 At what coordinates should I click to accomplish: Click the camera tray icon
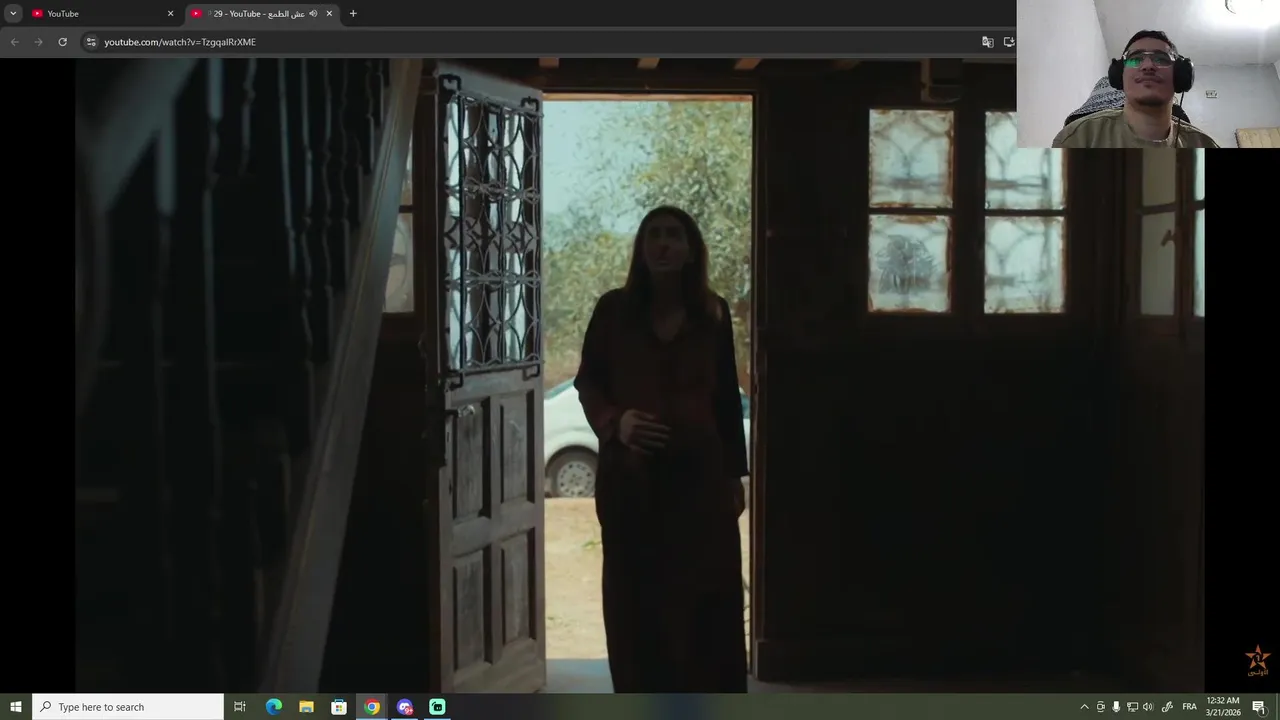click(1101, 707)
